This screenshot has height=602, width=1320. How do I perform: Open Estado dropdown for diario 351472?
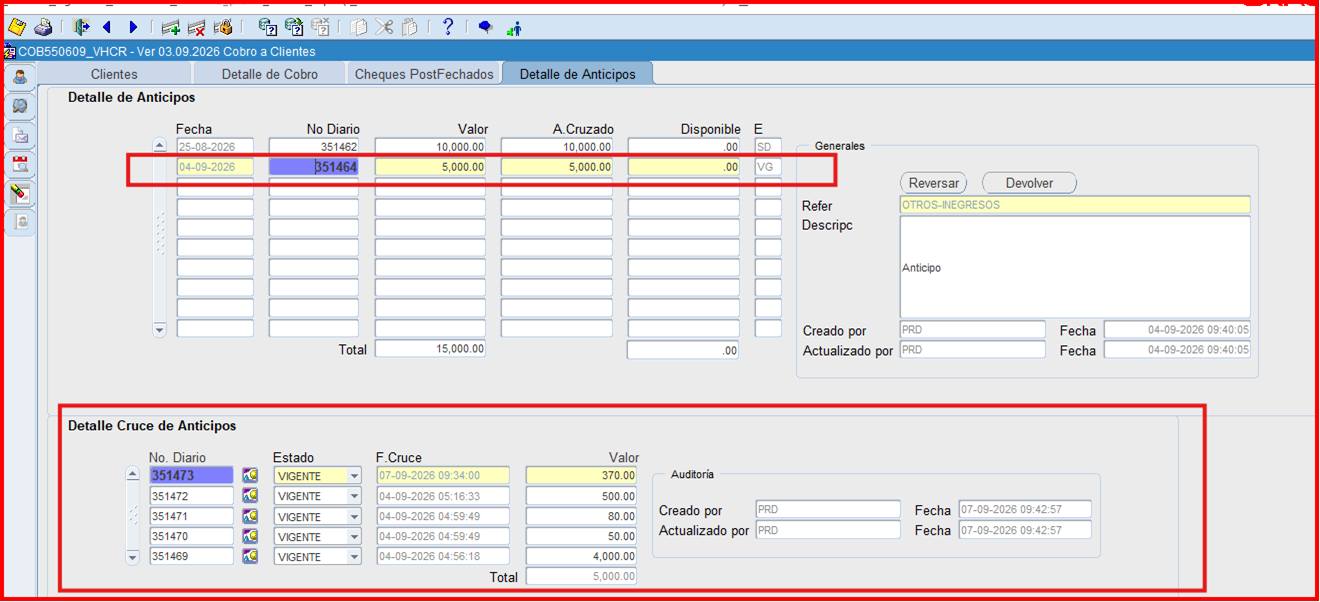click(x=354, y=496)
